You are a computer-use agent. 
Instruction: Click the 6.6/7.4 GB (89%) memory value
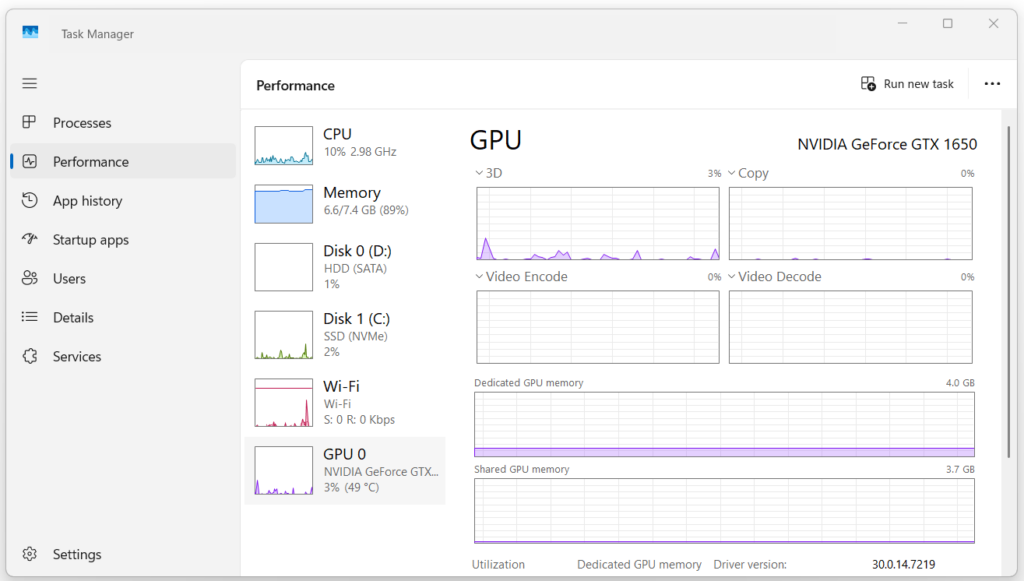366,210
